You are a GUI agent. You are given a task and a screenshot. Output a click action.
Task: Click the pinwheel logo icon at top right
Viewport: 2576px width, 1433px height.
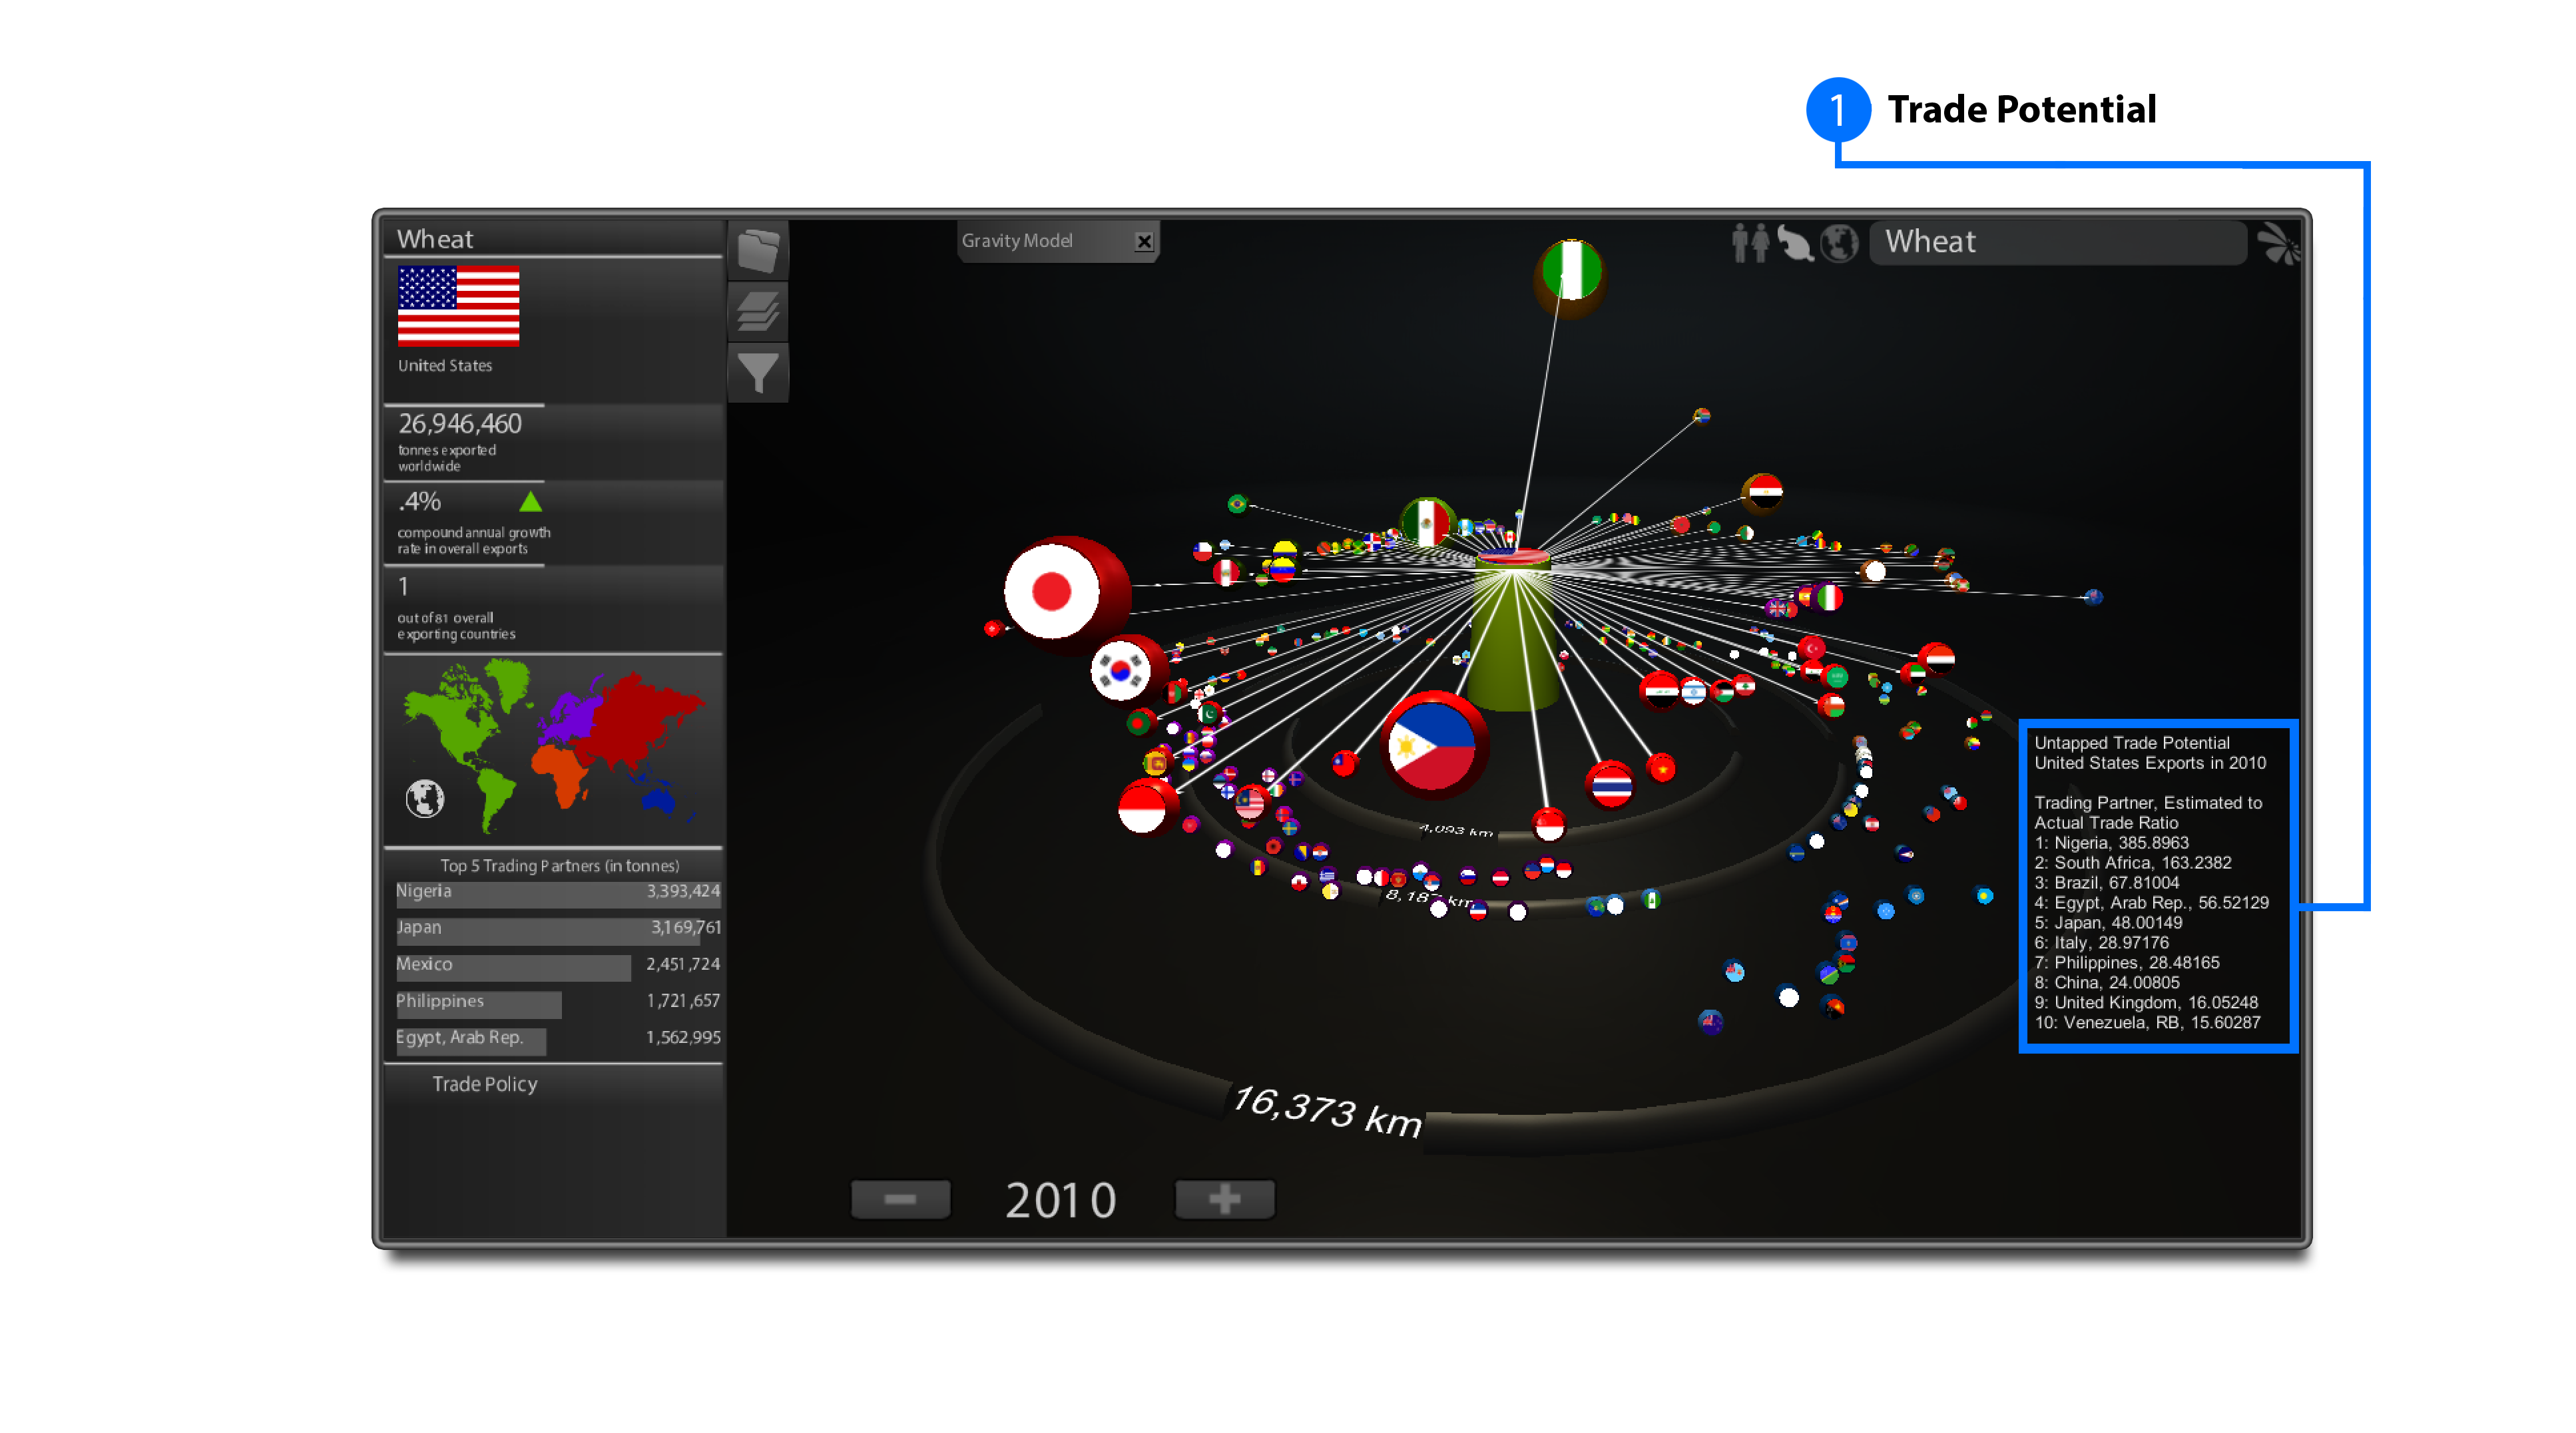tap(2279, 243)
